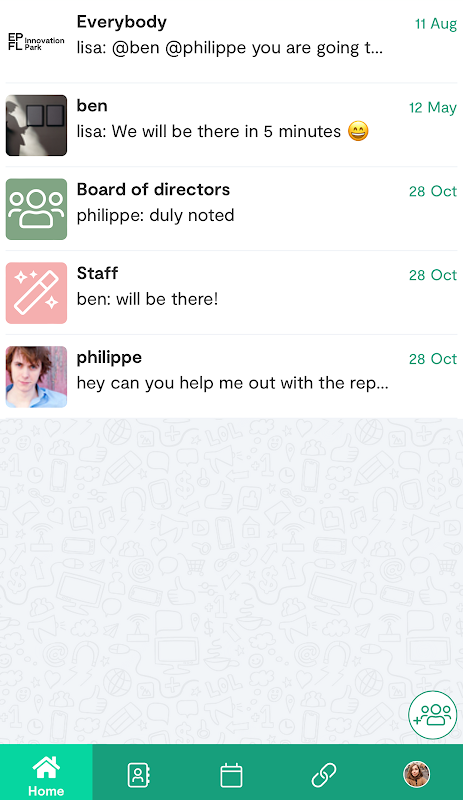Click philippe's profile photo
Viewport: 463px width, 800px height.
pyautogui.click(x=36, y=377)
